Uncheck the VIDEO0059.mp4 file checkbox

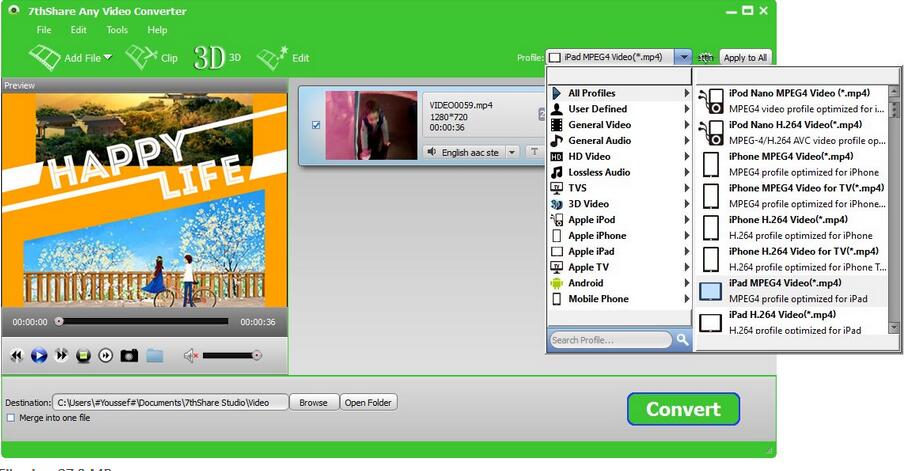(x=316, y=125)
